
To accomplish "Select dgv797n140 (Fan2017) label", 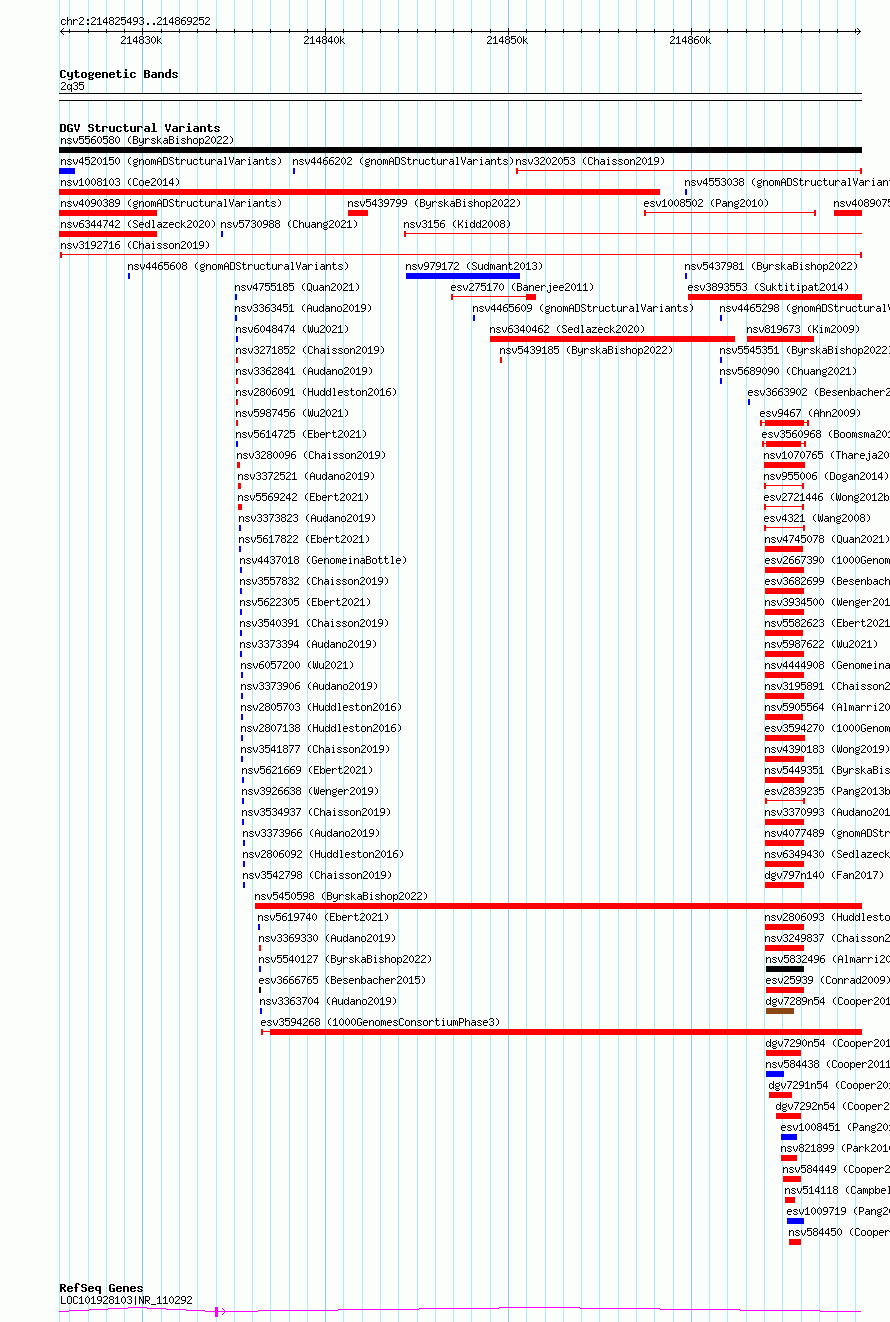I will [824, 875].
